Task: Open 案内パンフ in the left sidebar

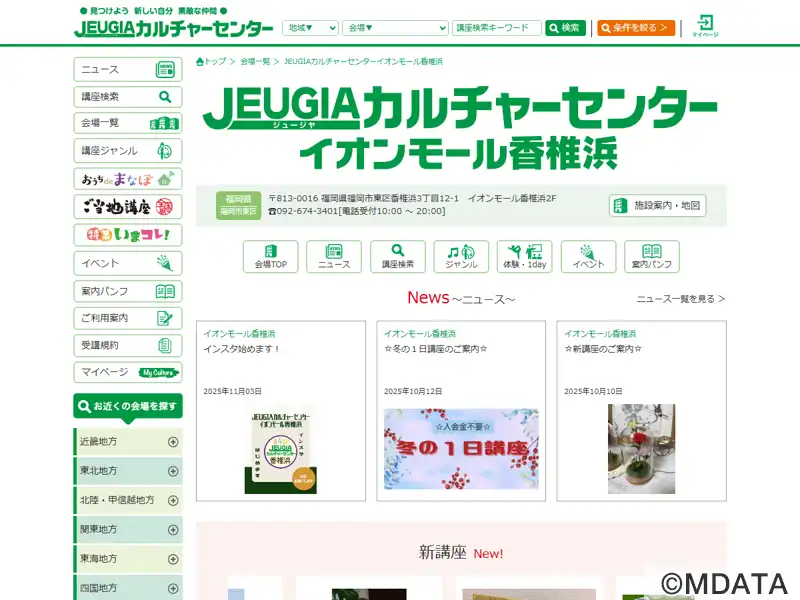Action: [x=128, y=291]
